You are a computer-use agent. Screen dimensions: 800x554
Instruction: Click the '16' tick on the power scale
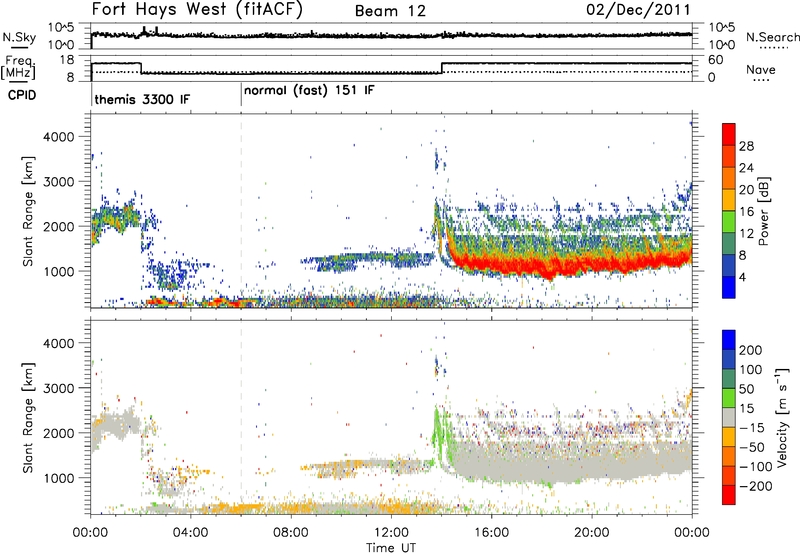746,212
